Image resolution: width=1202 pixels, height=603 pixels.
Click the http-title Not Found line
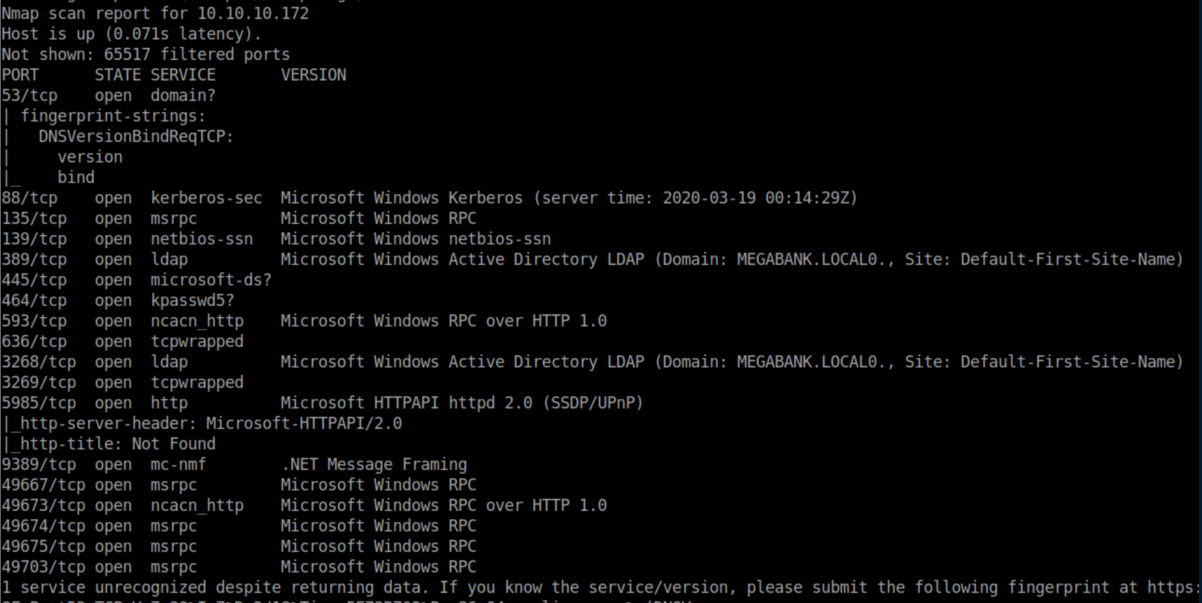point(112,444)
